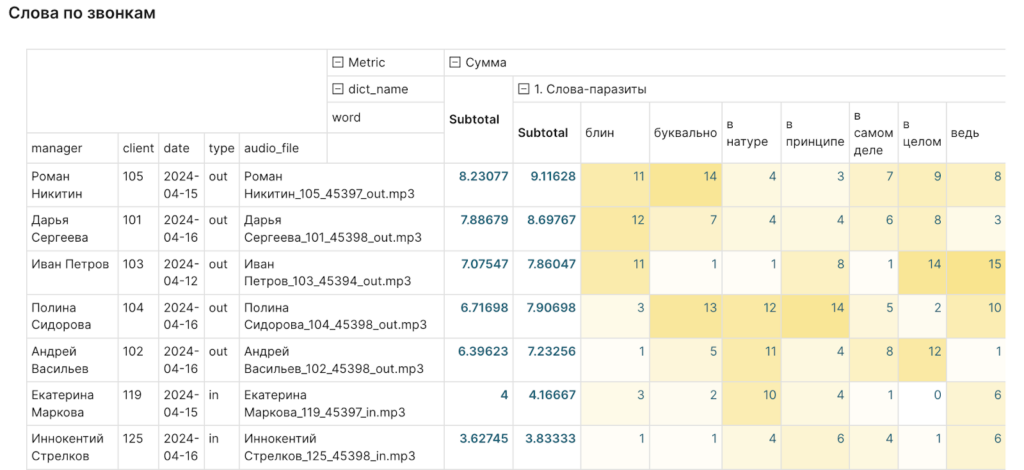Click the блин word column header
This screenshot has width=1024, height=470.
coord(600,133)
